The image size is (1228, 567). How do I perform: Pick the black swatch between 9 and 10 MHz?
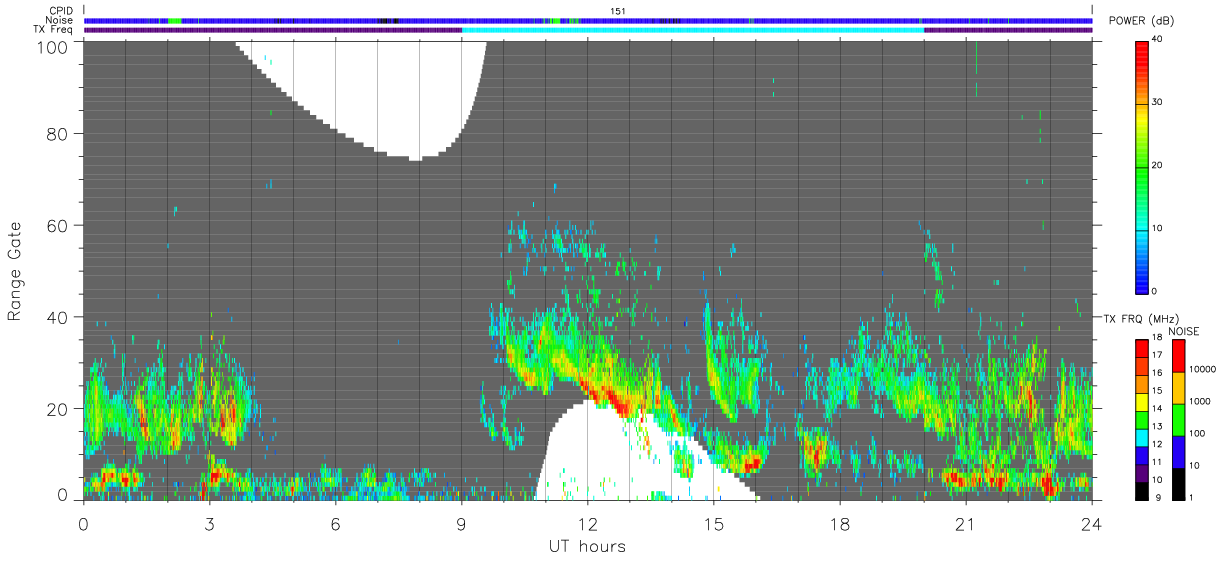click(x=1142, y=489)
